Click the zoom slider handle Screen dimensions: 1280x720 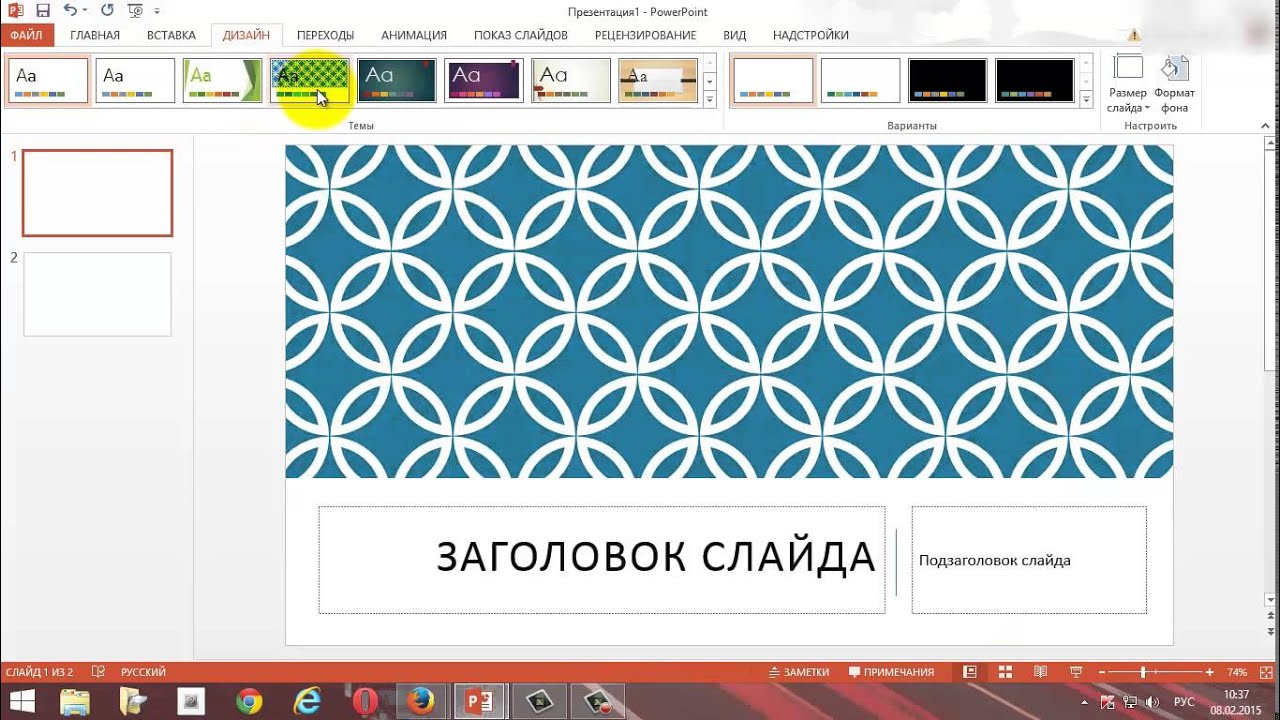1143,672
